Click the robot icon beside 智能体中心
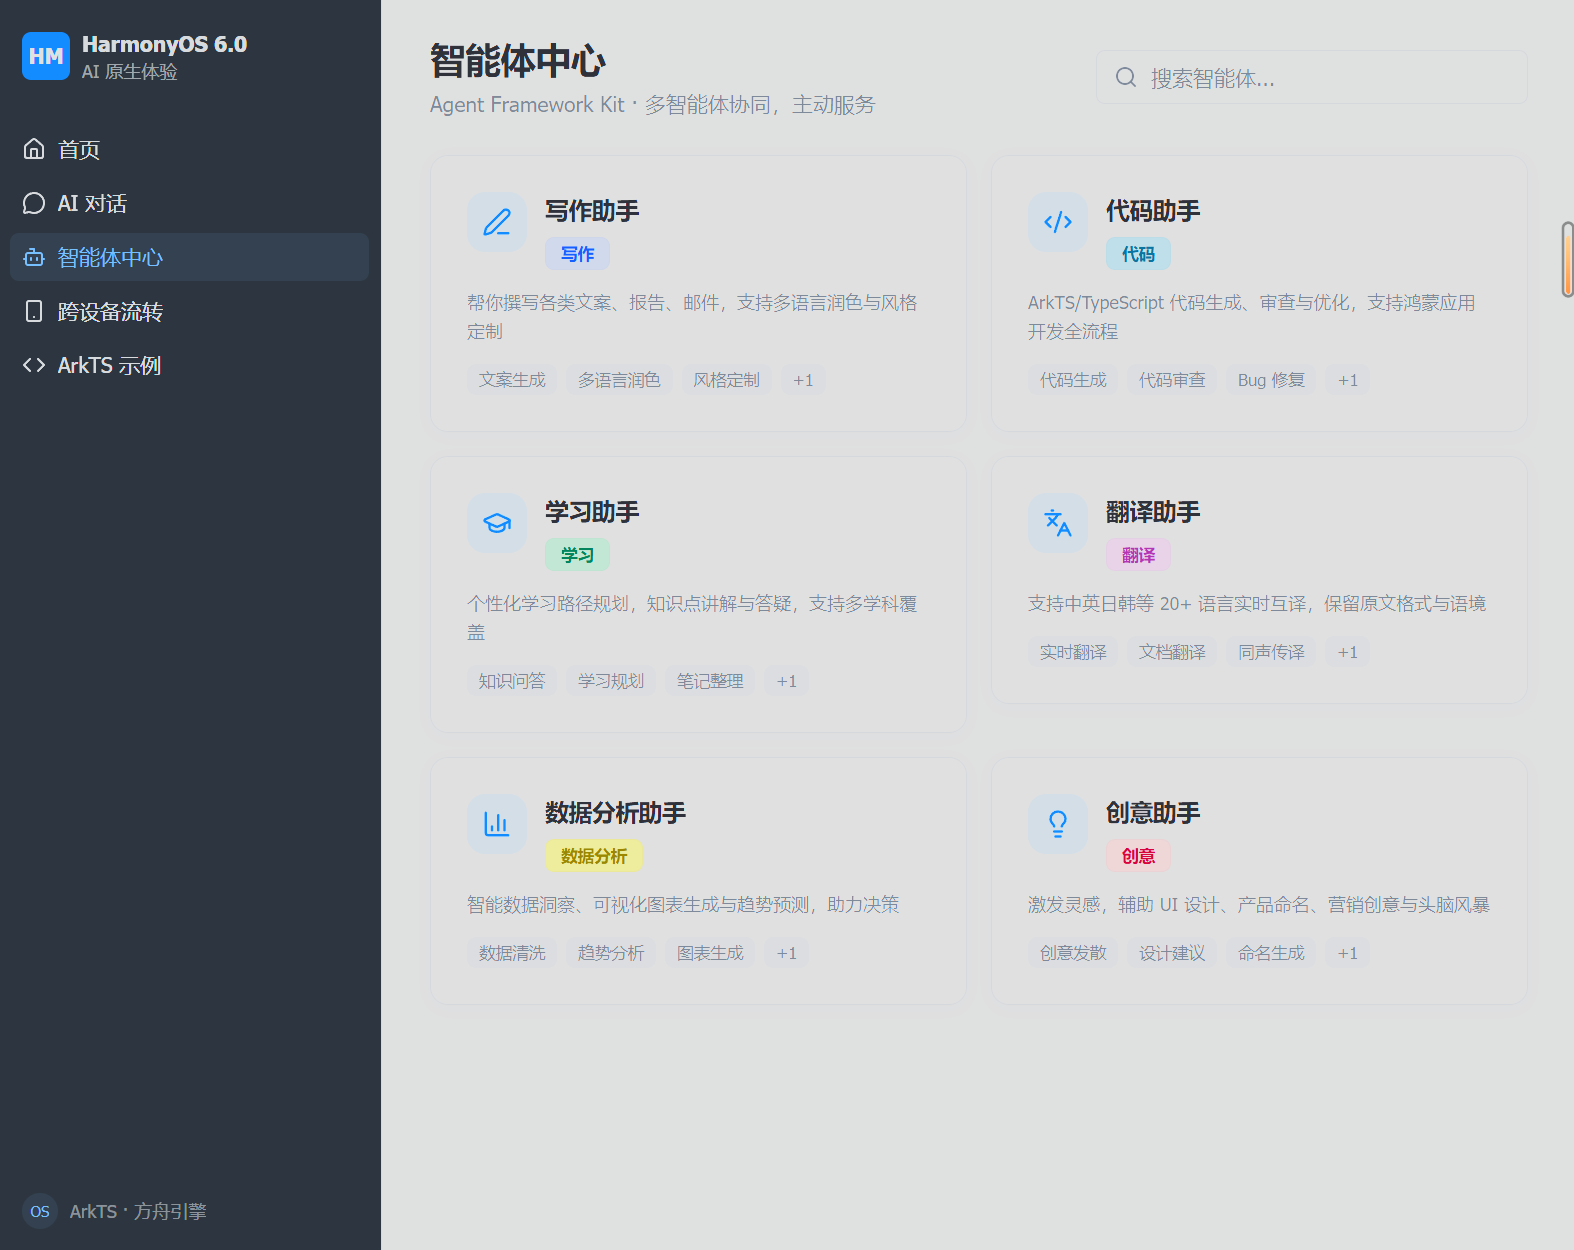The height and width of the screenshot is (1250, 1574). pos(34,257)
